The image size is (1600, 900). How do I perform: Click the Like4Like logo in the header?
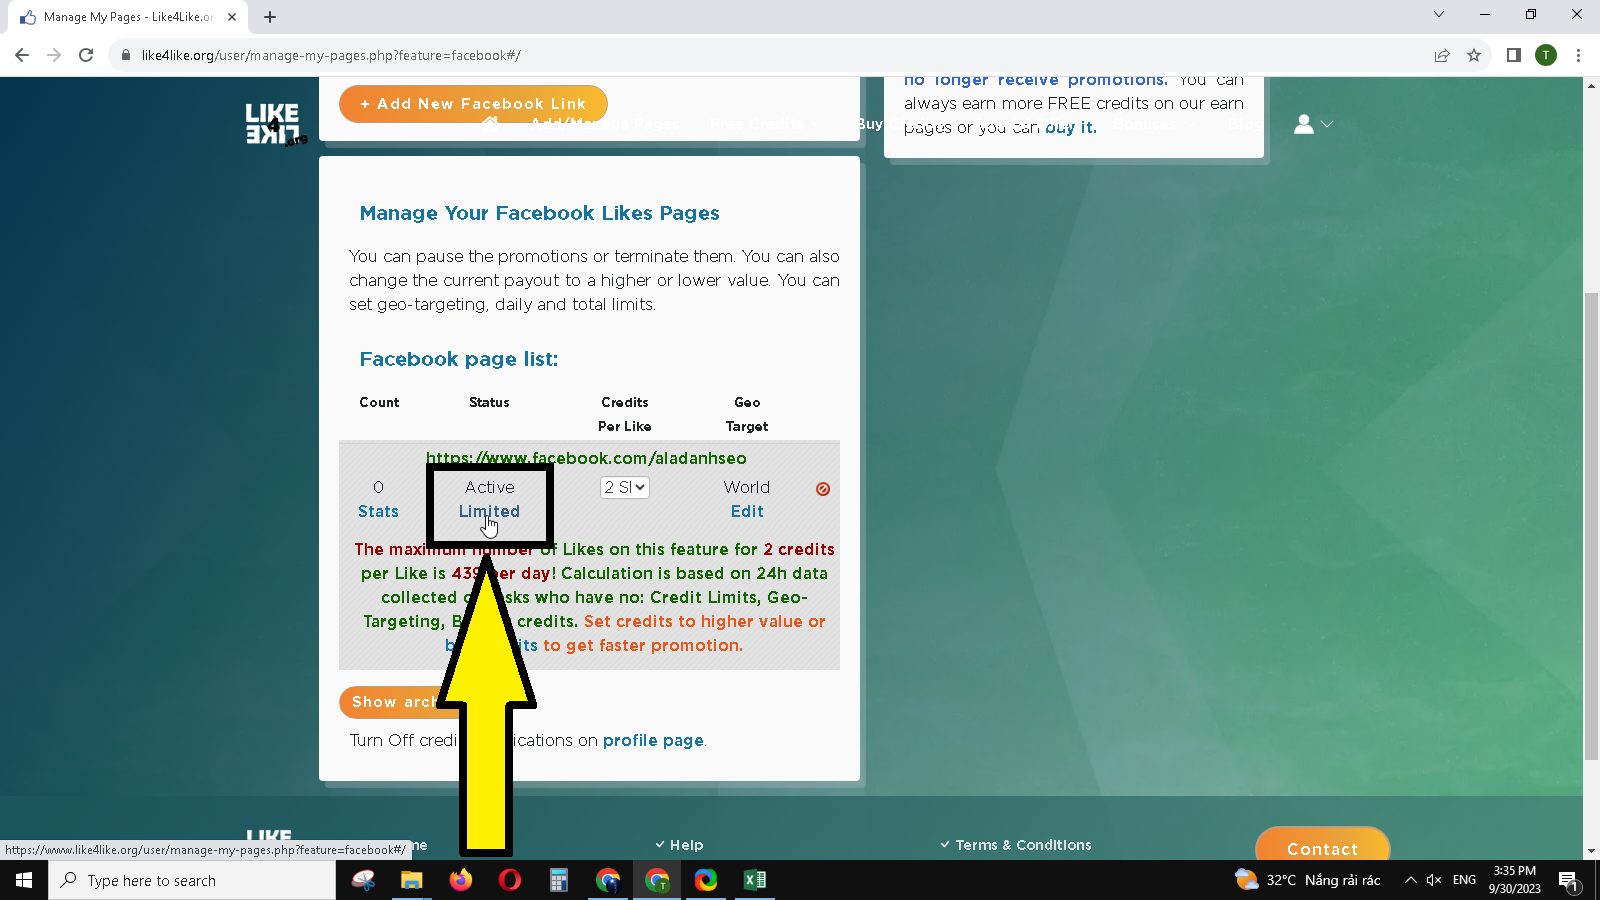point(275,124)
